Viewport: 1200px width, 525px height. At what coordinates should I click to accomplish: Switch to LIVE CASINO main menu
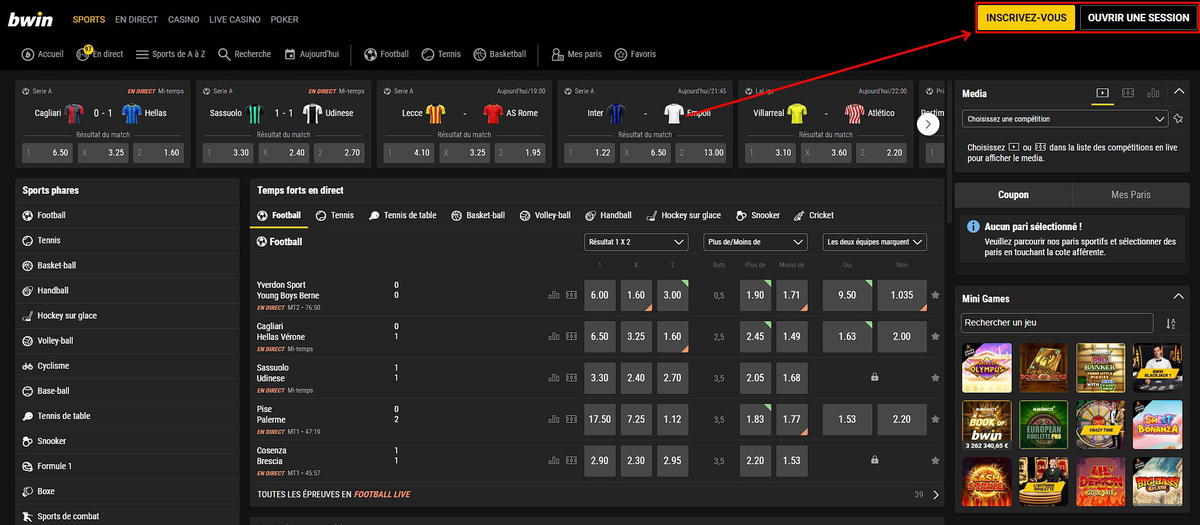tap(235, 19)
